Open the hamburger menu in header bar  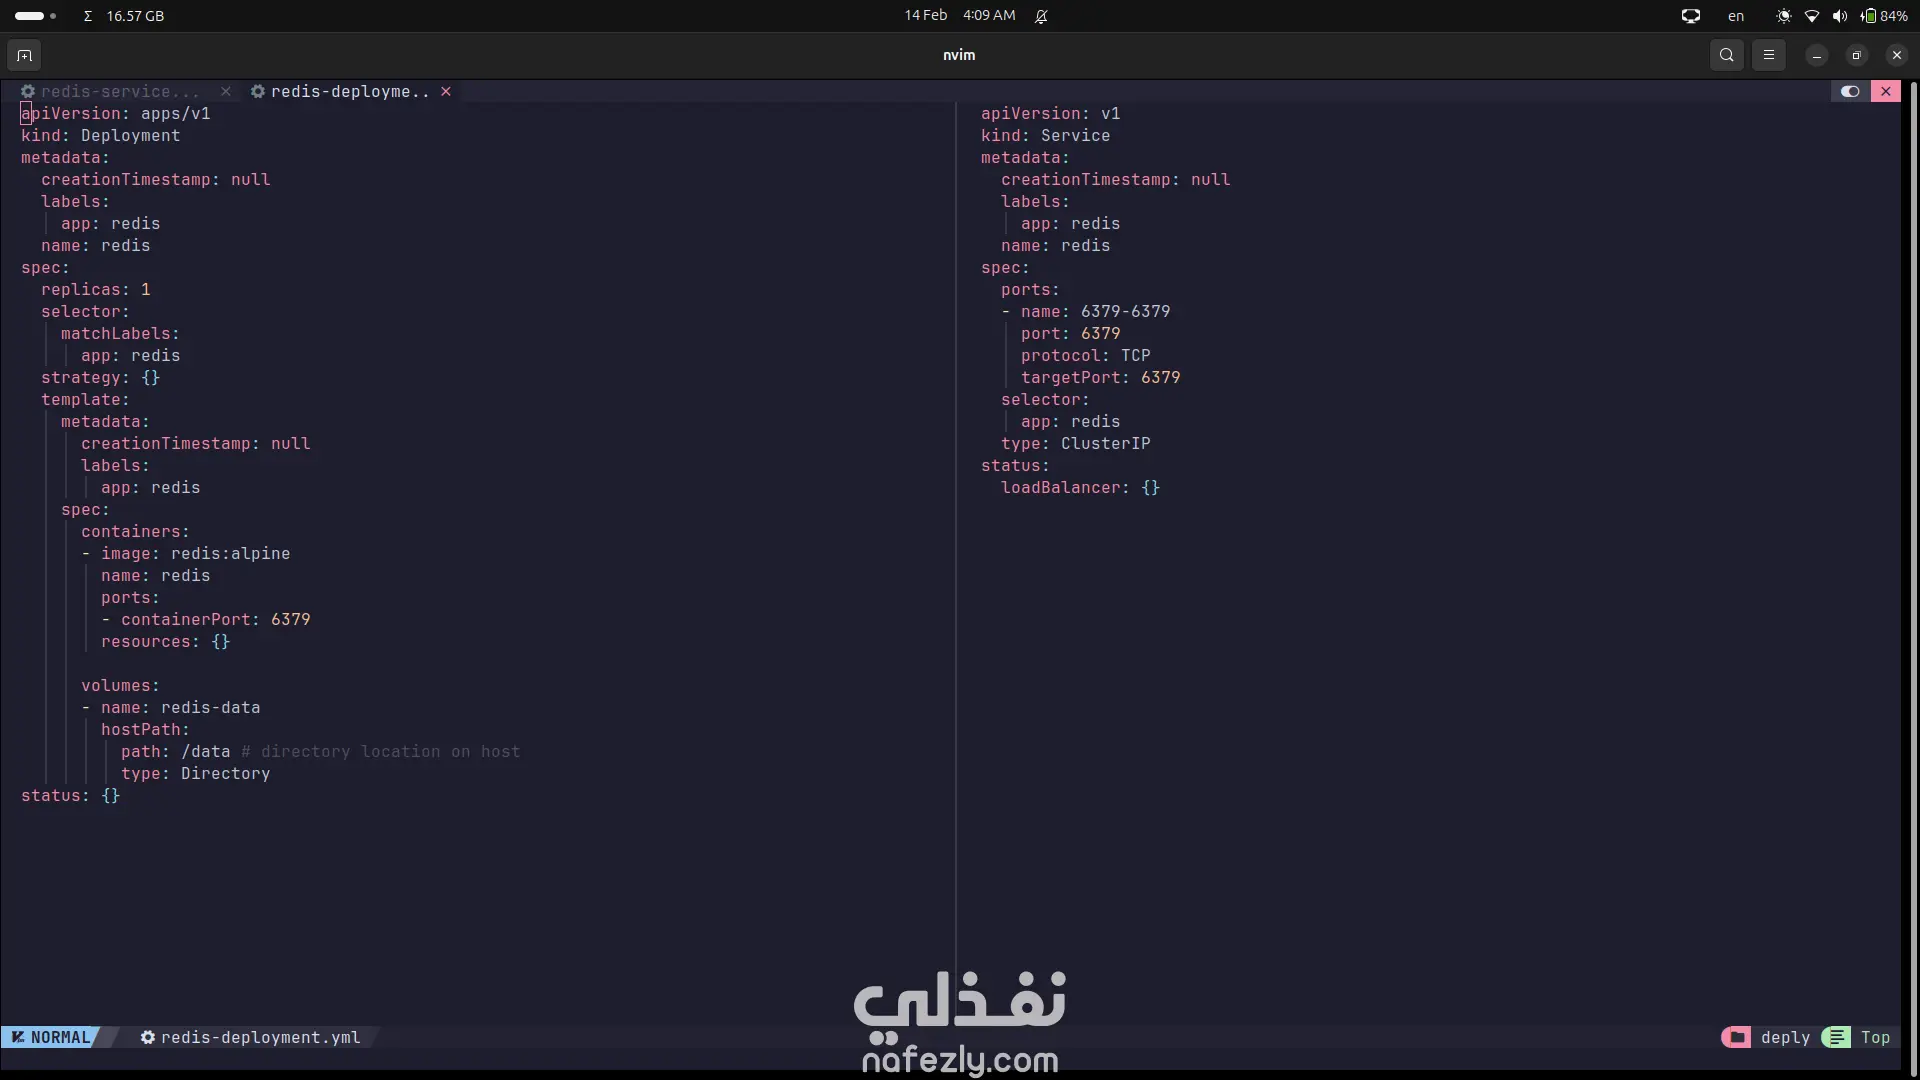point(1768,55)
